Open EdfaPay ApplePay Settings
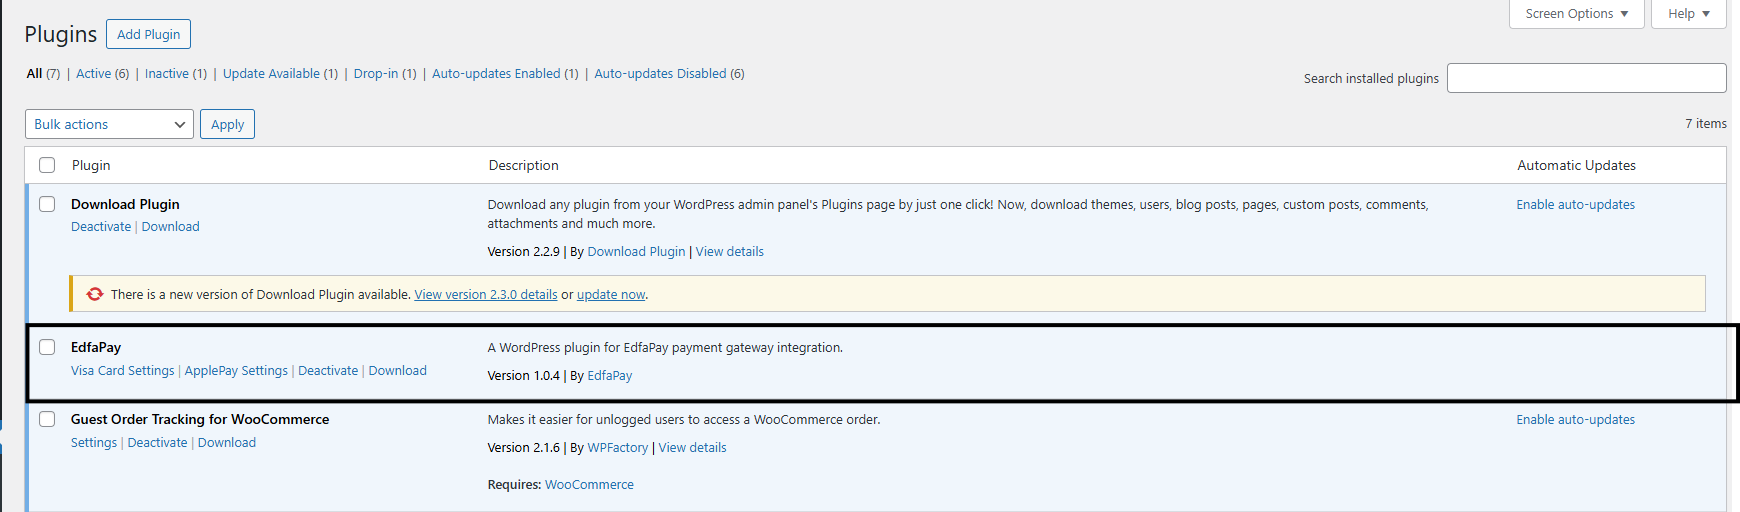The height and width of the screenshot is (512, 1740). point(236,371)
